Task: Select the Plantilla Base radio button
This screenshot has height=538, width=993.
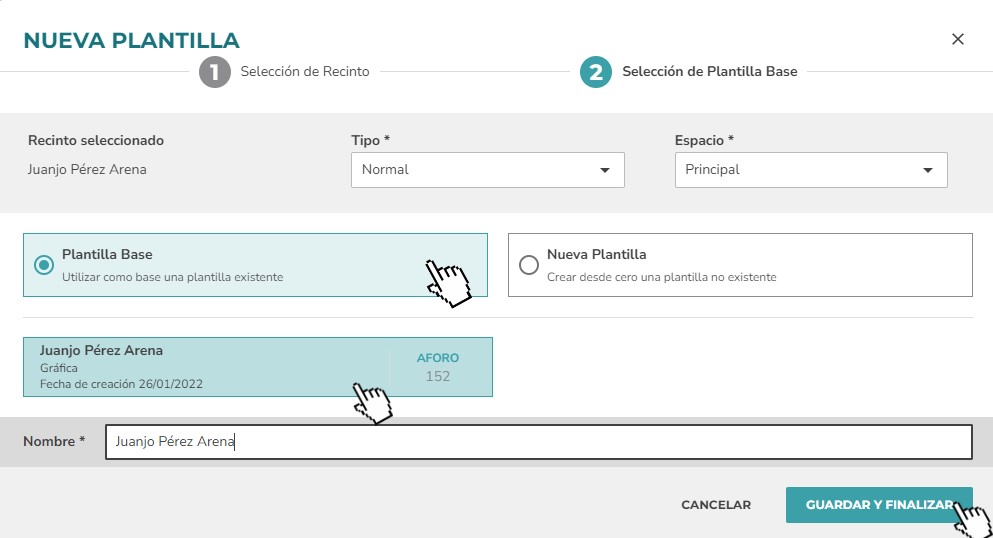Action: [44, 265]
